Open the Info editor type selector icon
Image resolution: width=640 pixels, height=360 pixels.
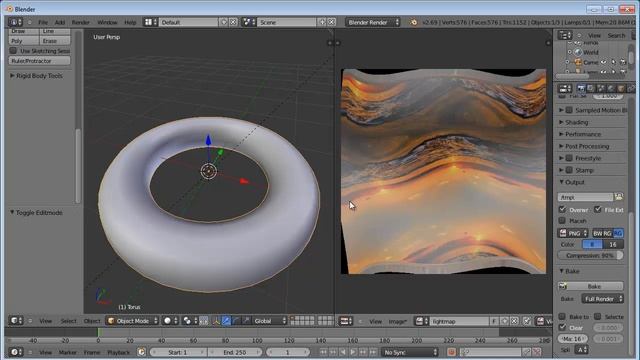coord(15,22)
